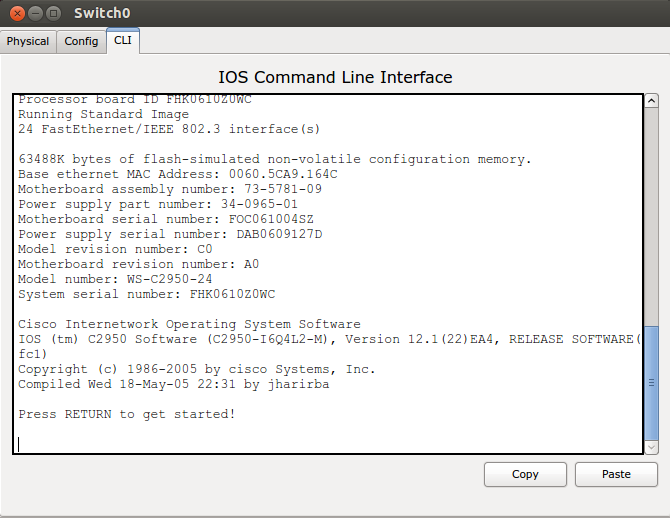This screenshot has height=518, width=670.
Task: Minimize the Switch0 window
Action: [36, 14]
